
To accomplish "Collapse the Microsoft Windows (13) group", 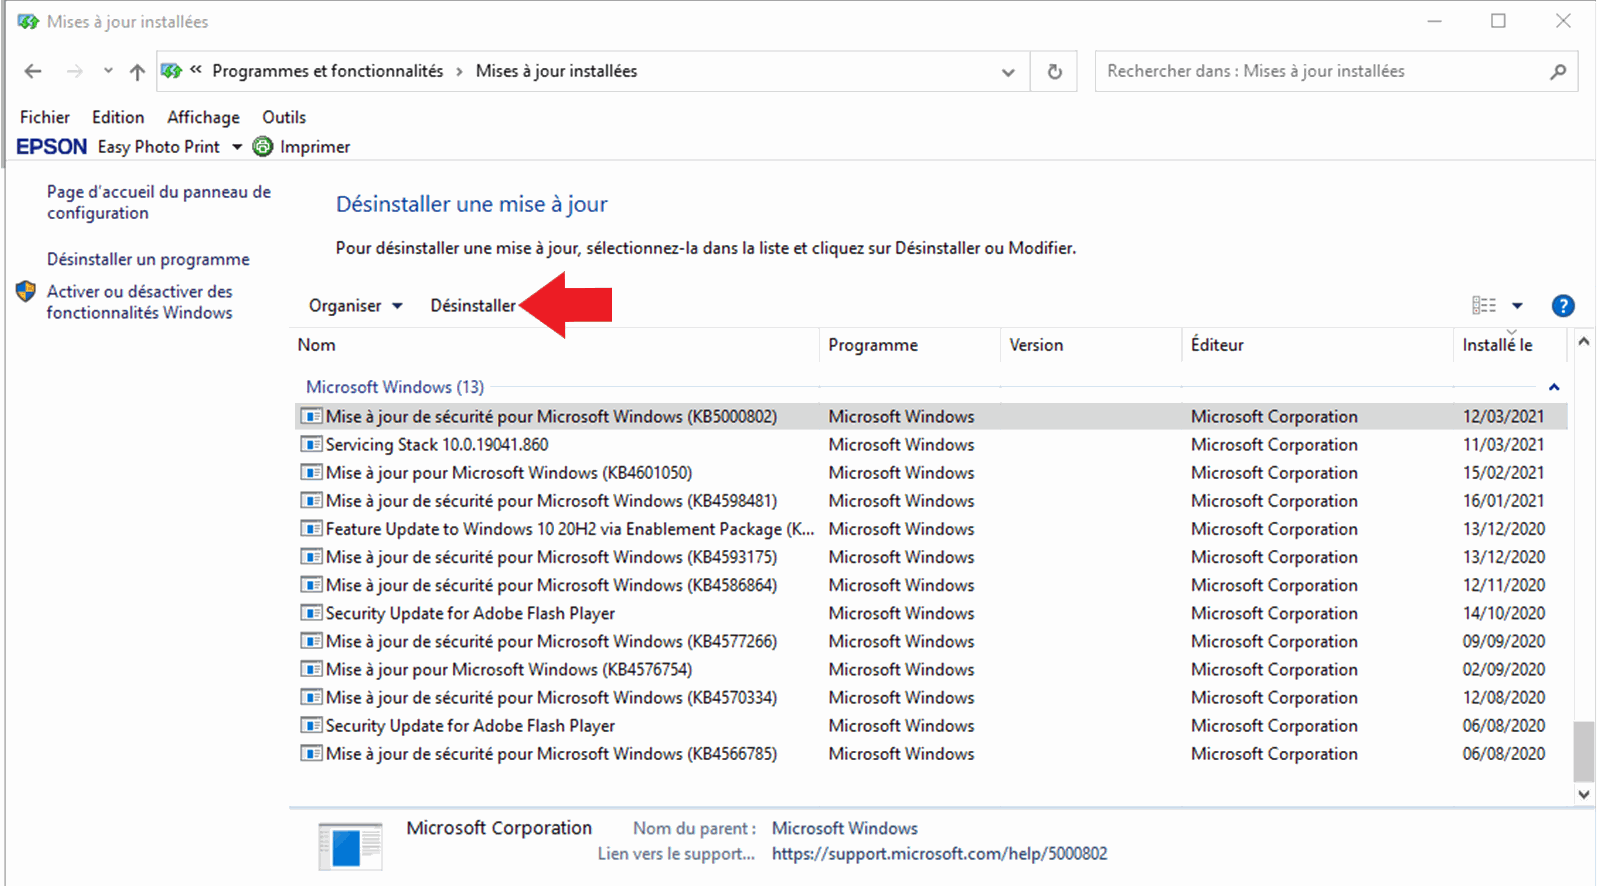I will tap(1554, 387).
